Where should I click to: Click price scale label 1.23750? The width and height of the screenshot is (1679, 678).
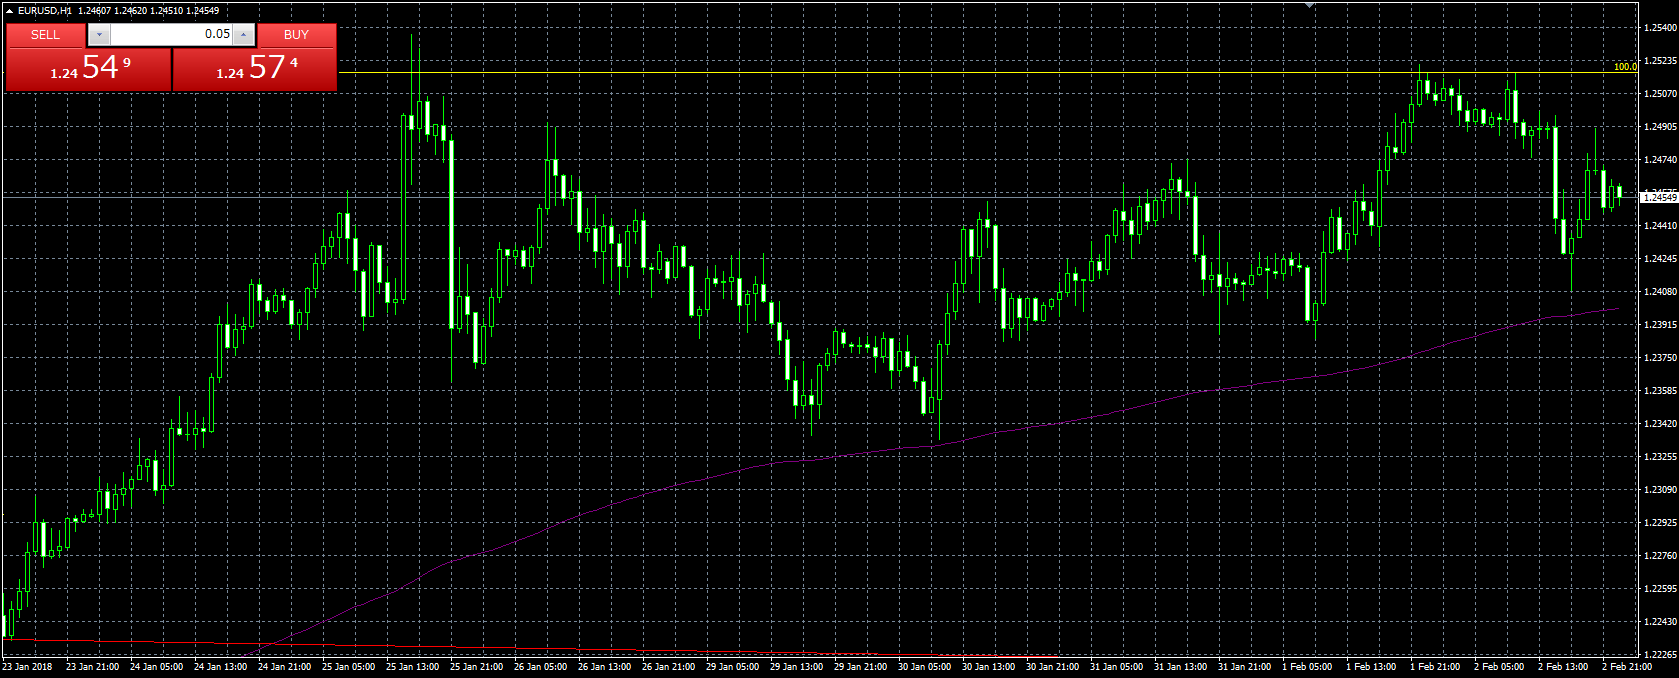[1660, 358]
